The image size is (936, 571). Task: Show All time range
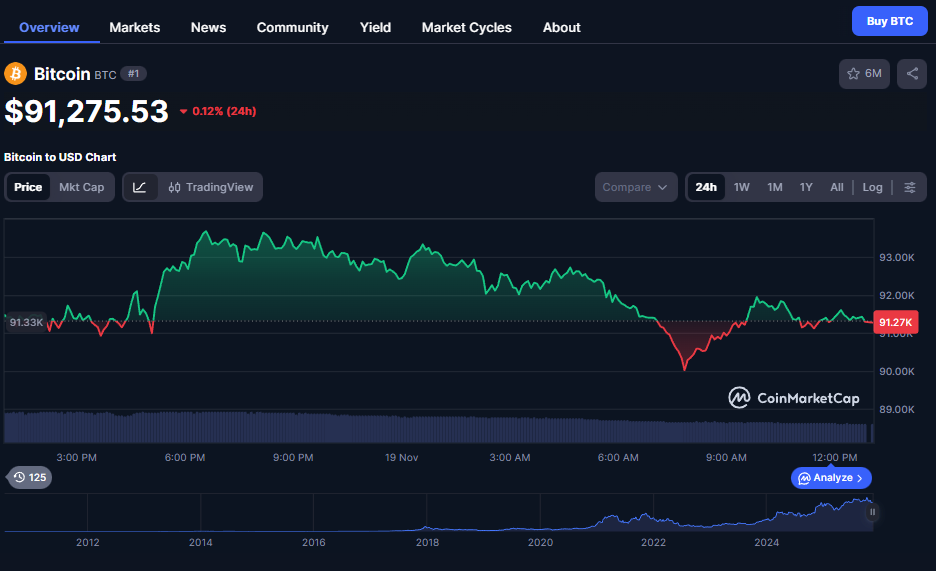point(837,187)
